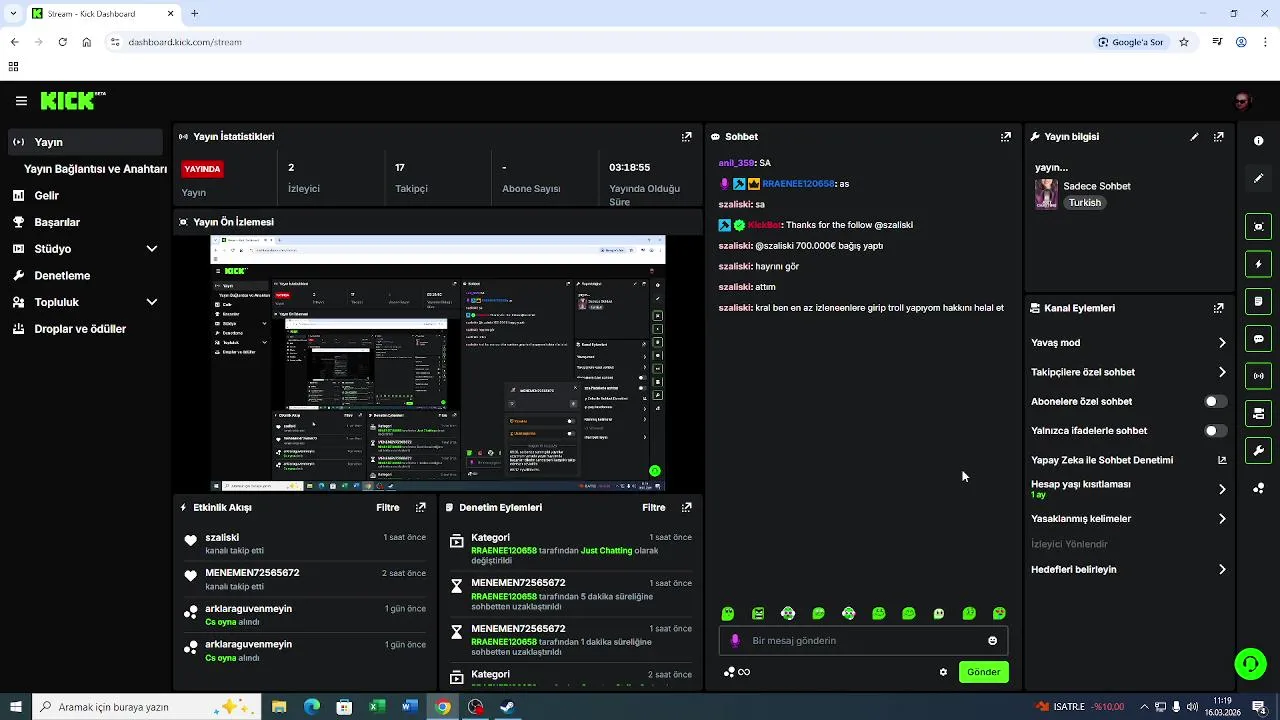Toggle the broadcast signal widget icon

point(1258,376)
